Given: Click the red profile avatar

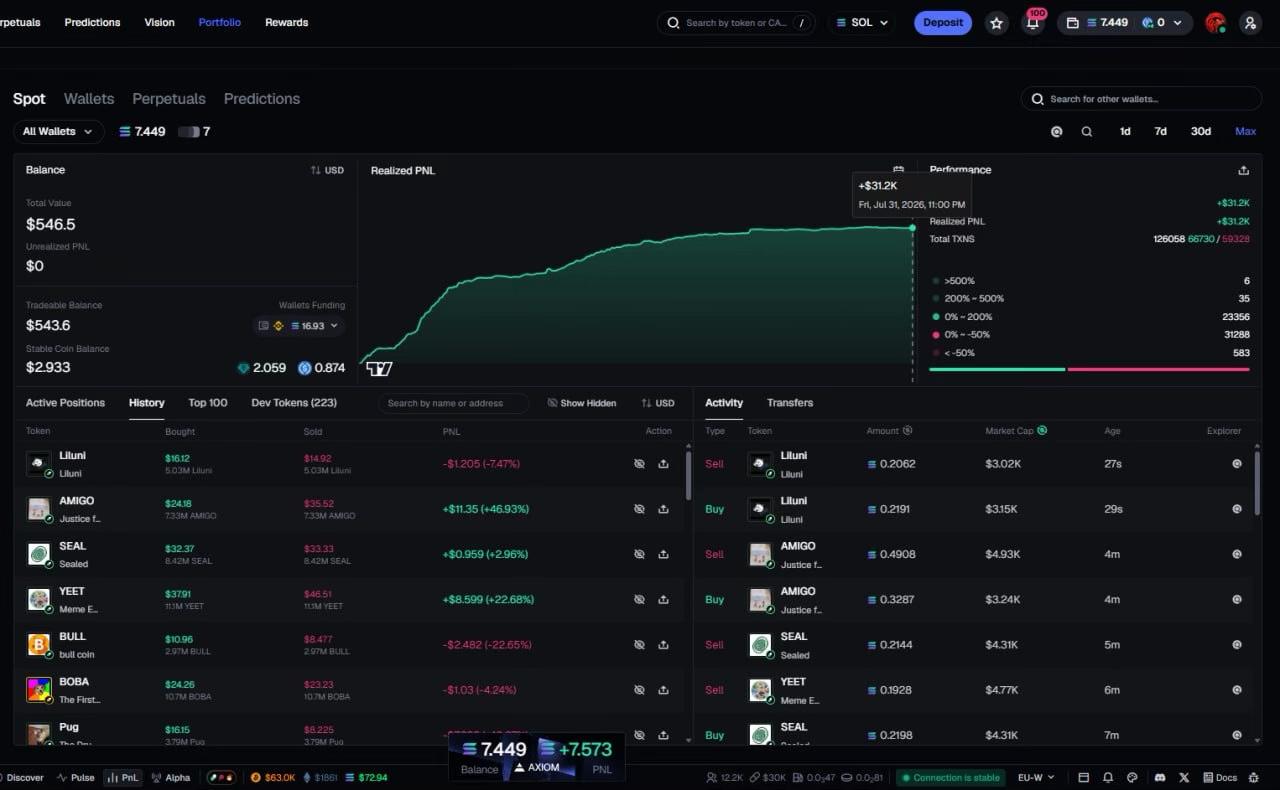Looking at the screenshot, I should click(x=1215, y=23).
